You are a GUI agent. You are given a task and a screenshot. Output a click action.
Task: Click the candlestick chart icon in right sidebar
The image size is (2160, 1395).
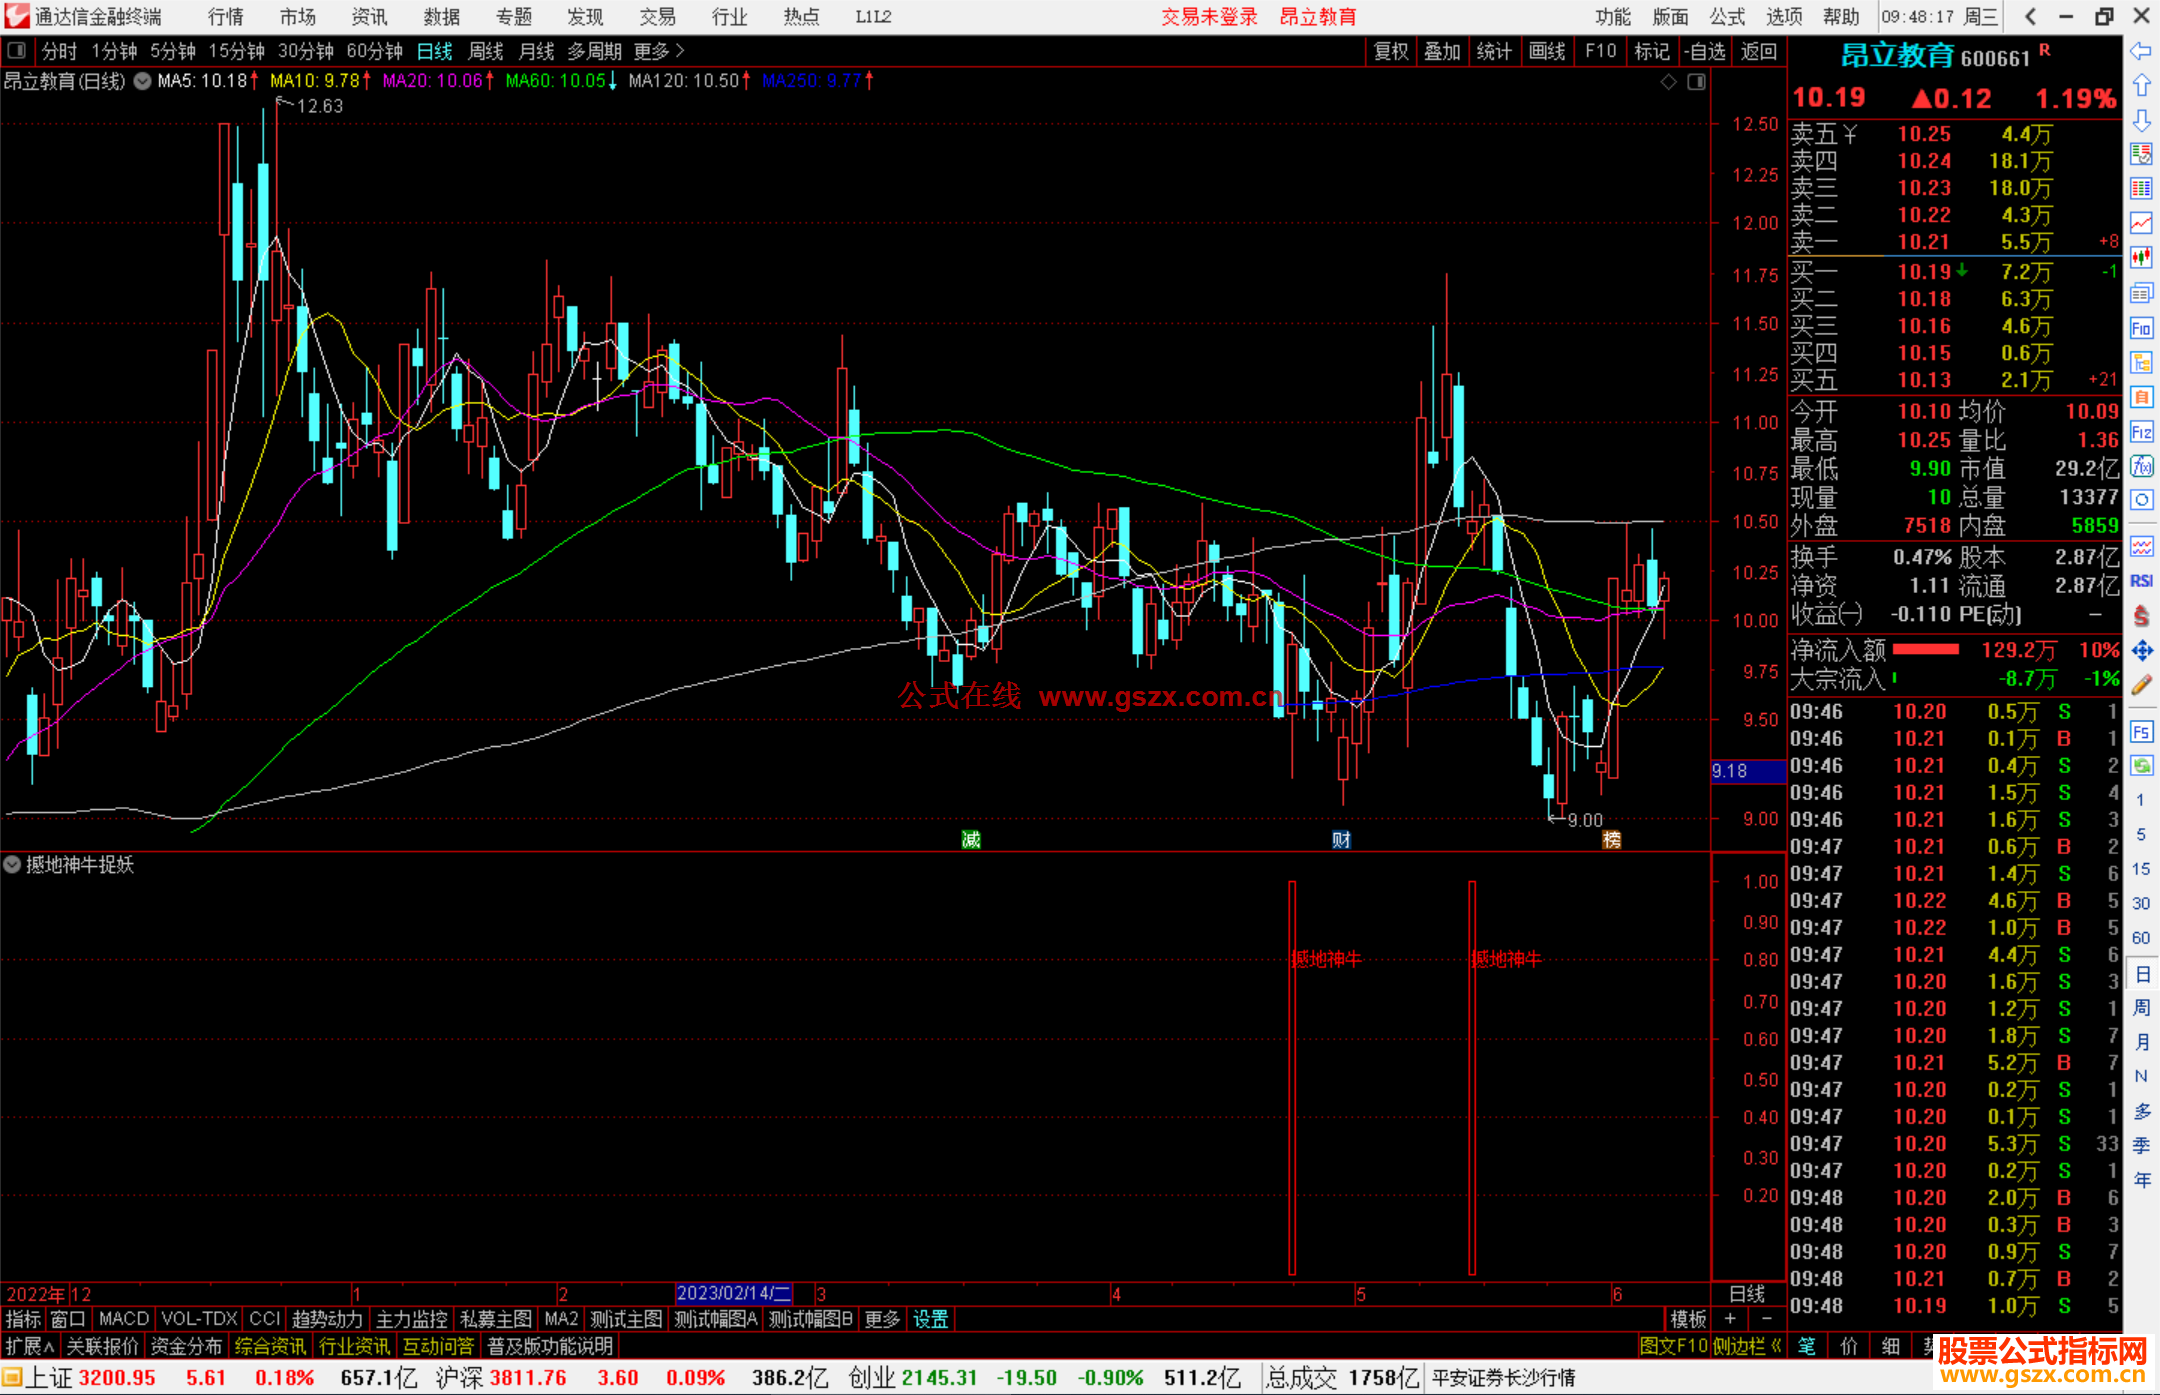coord(2141,258)
